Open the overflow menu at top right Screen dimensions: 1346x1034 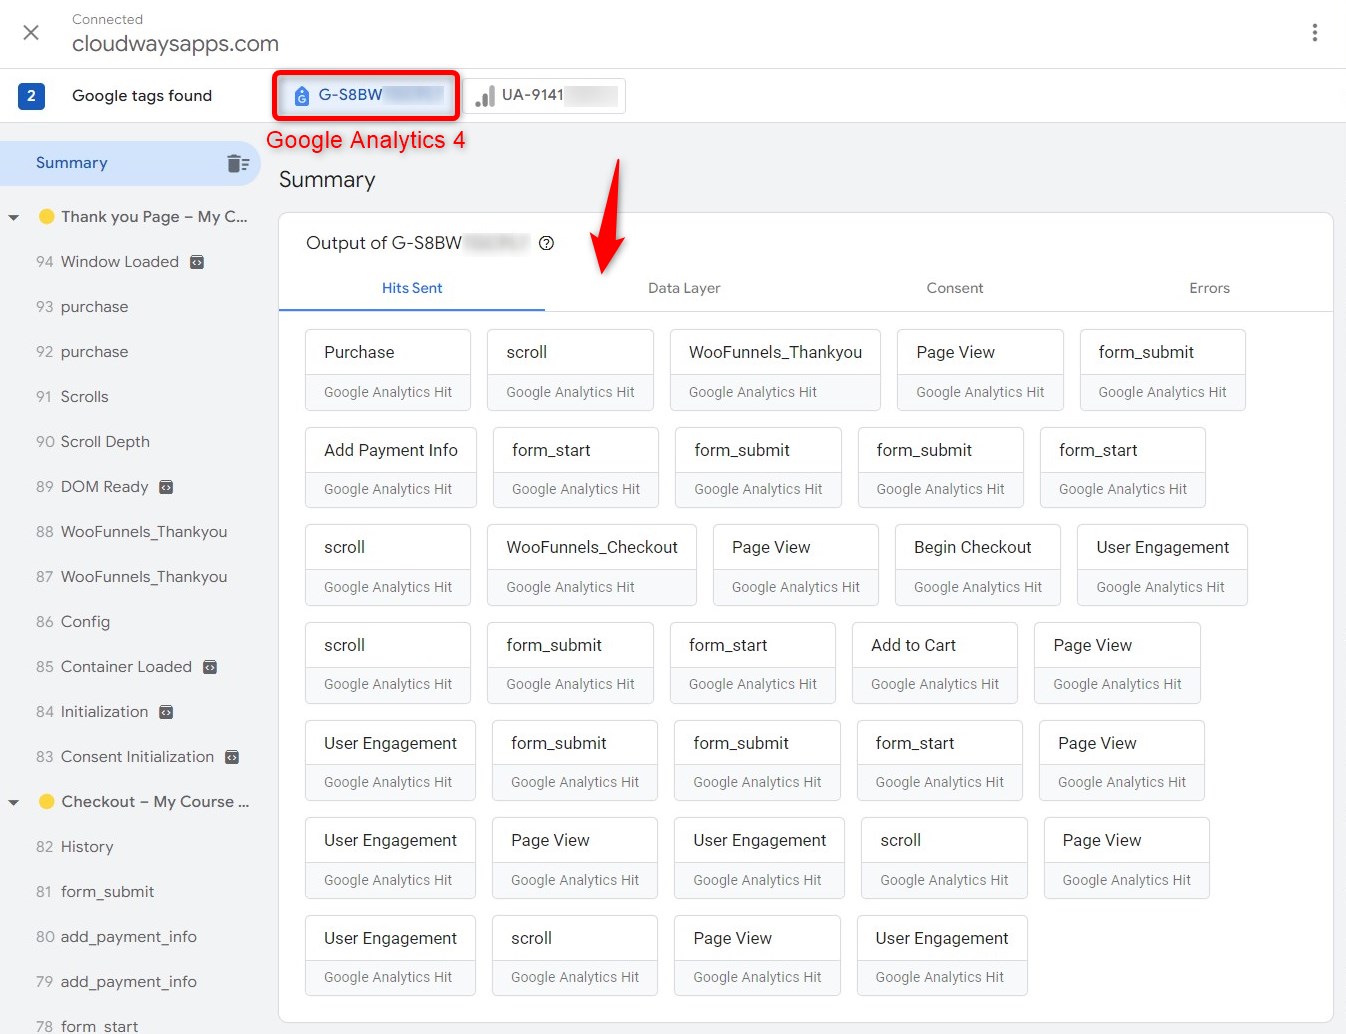point(1315,32)
